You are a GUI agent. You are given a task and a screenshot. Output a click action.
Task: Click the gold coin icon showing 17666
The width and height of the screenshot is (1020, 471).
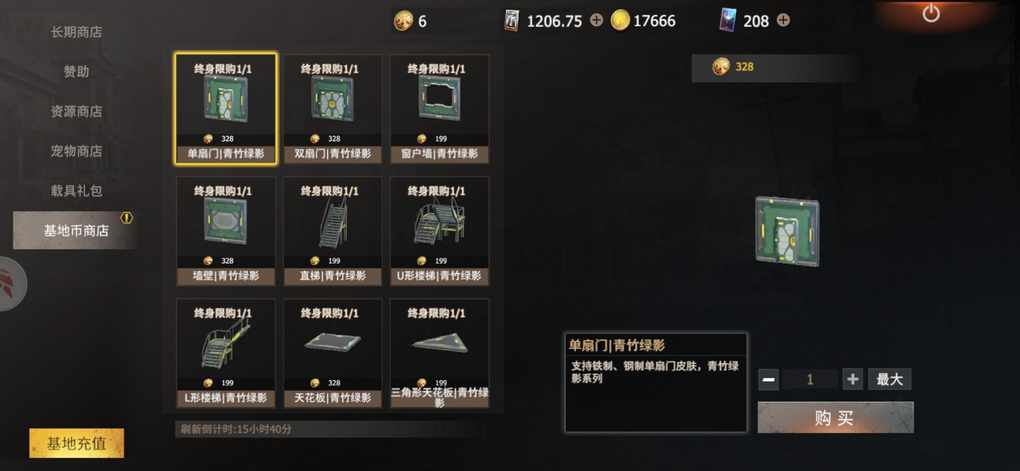point(620,21)
